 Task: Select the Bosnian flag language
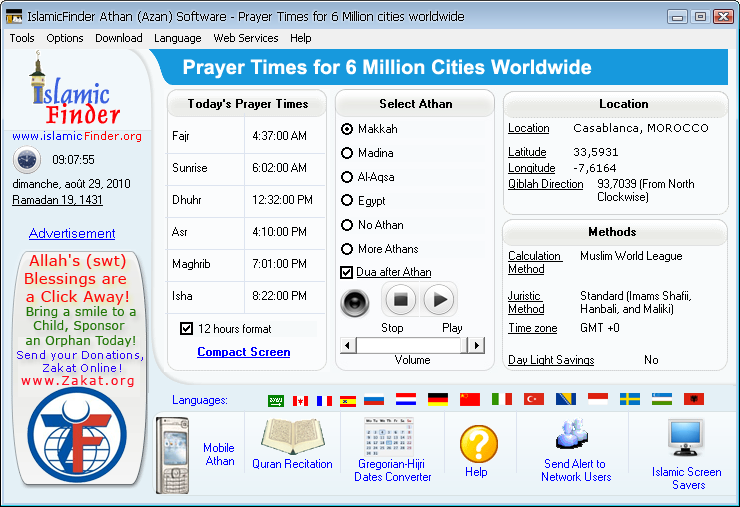(566, 399)
